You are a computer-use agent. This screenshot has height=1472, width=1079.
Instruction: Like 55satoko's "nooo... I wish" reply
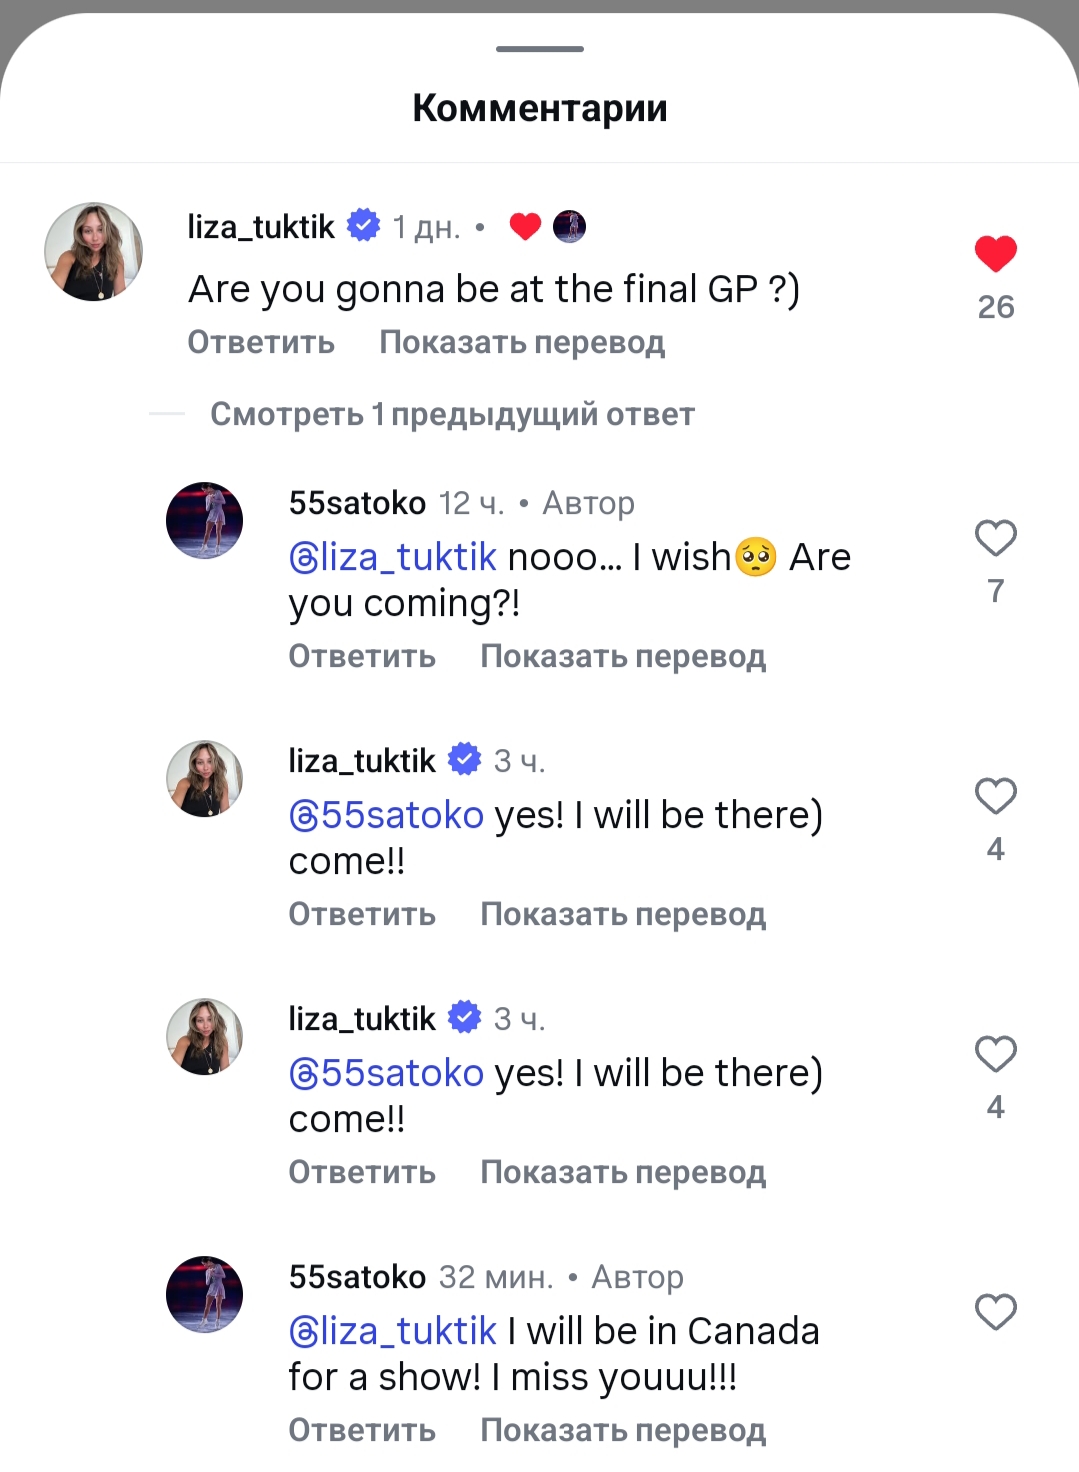[995, 538]
